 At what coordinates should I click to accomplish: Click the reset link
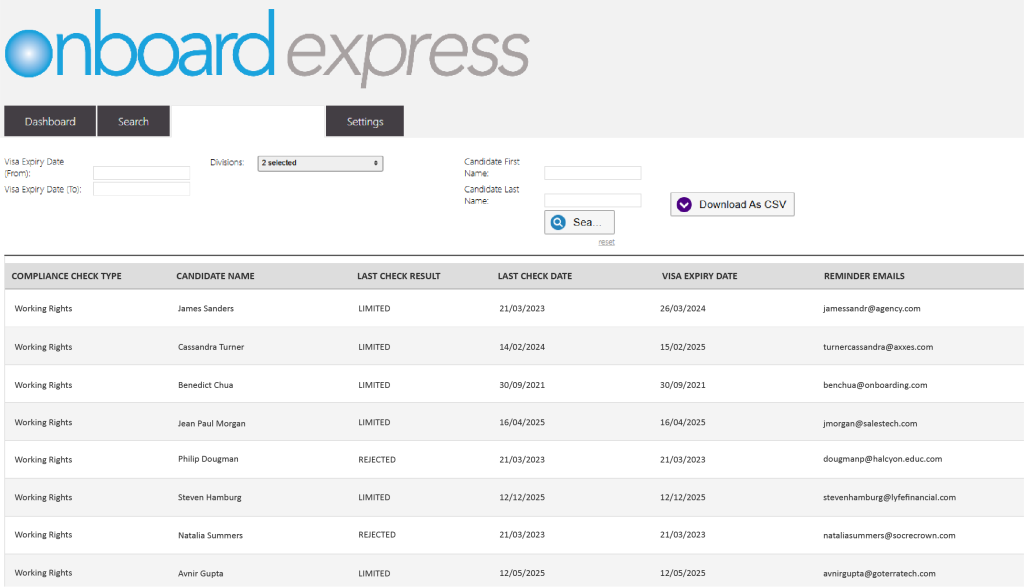(x=606, y=242)
